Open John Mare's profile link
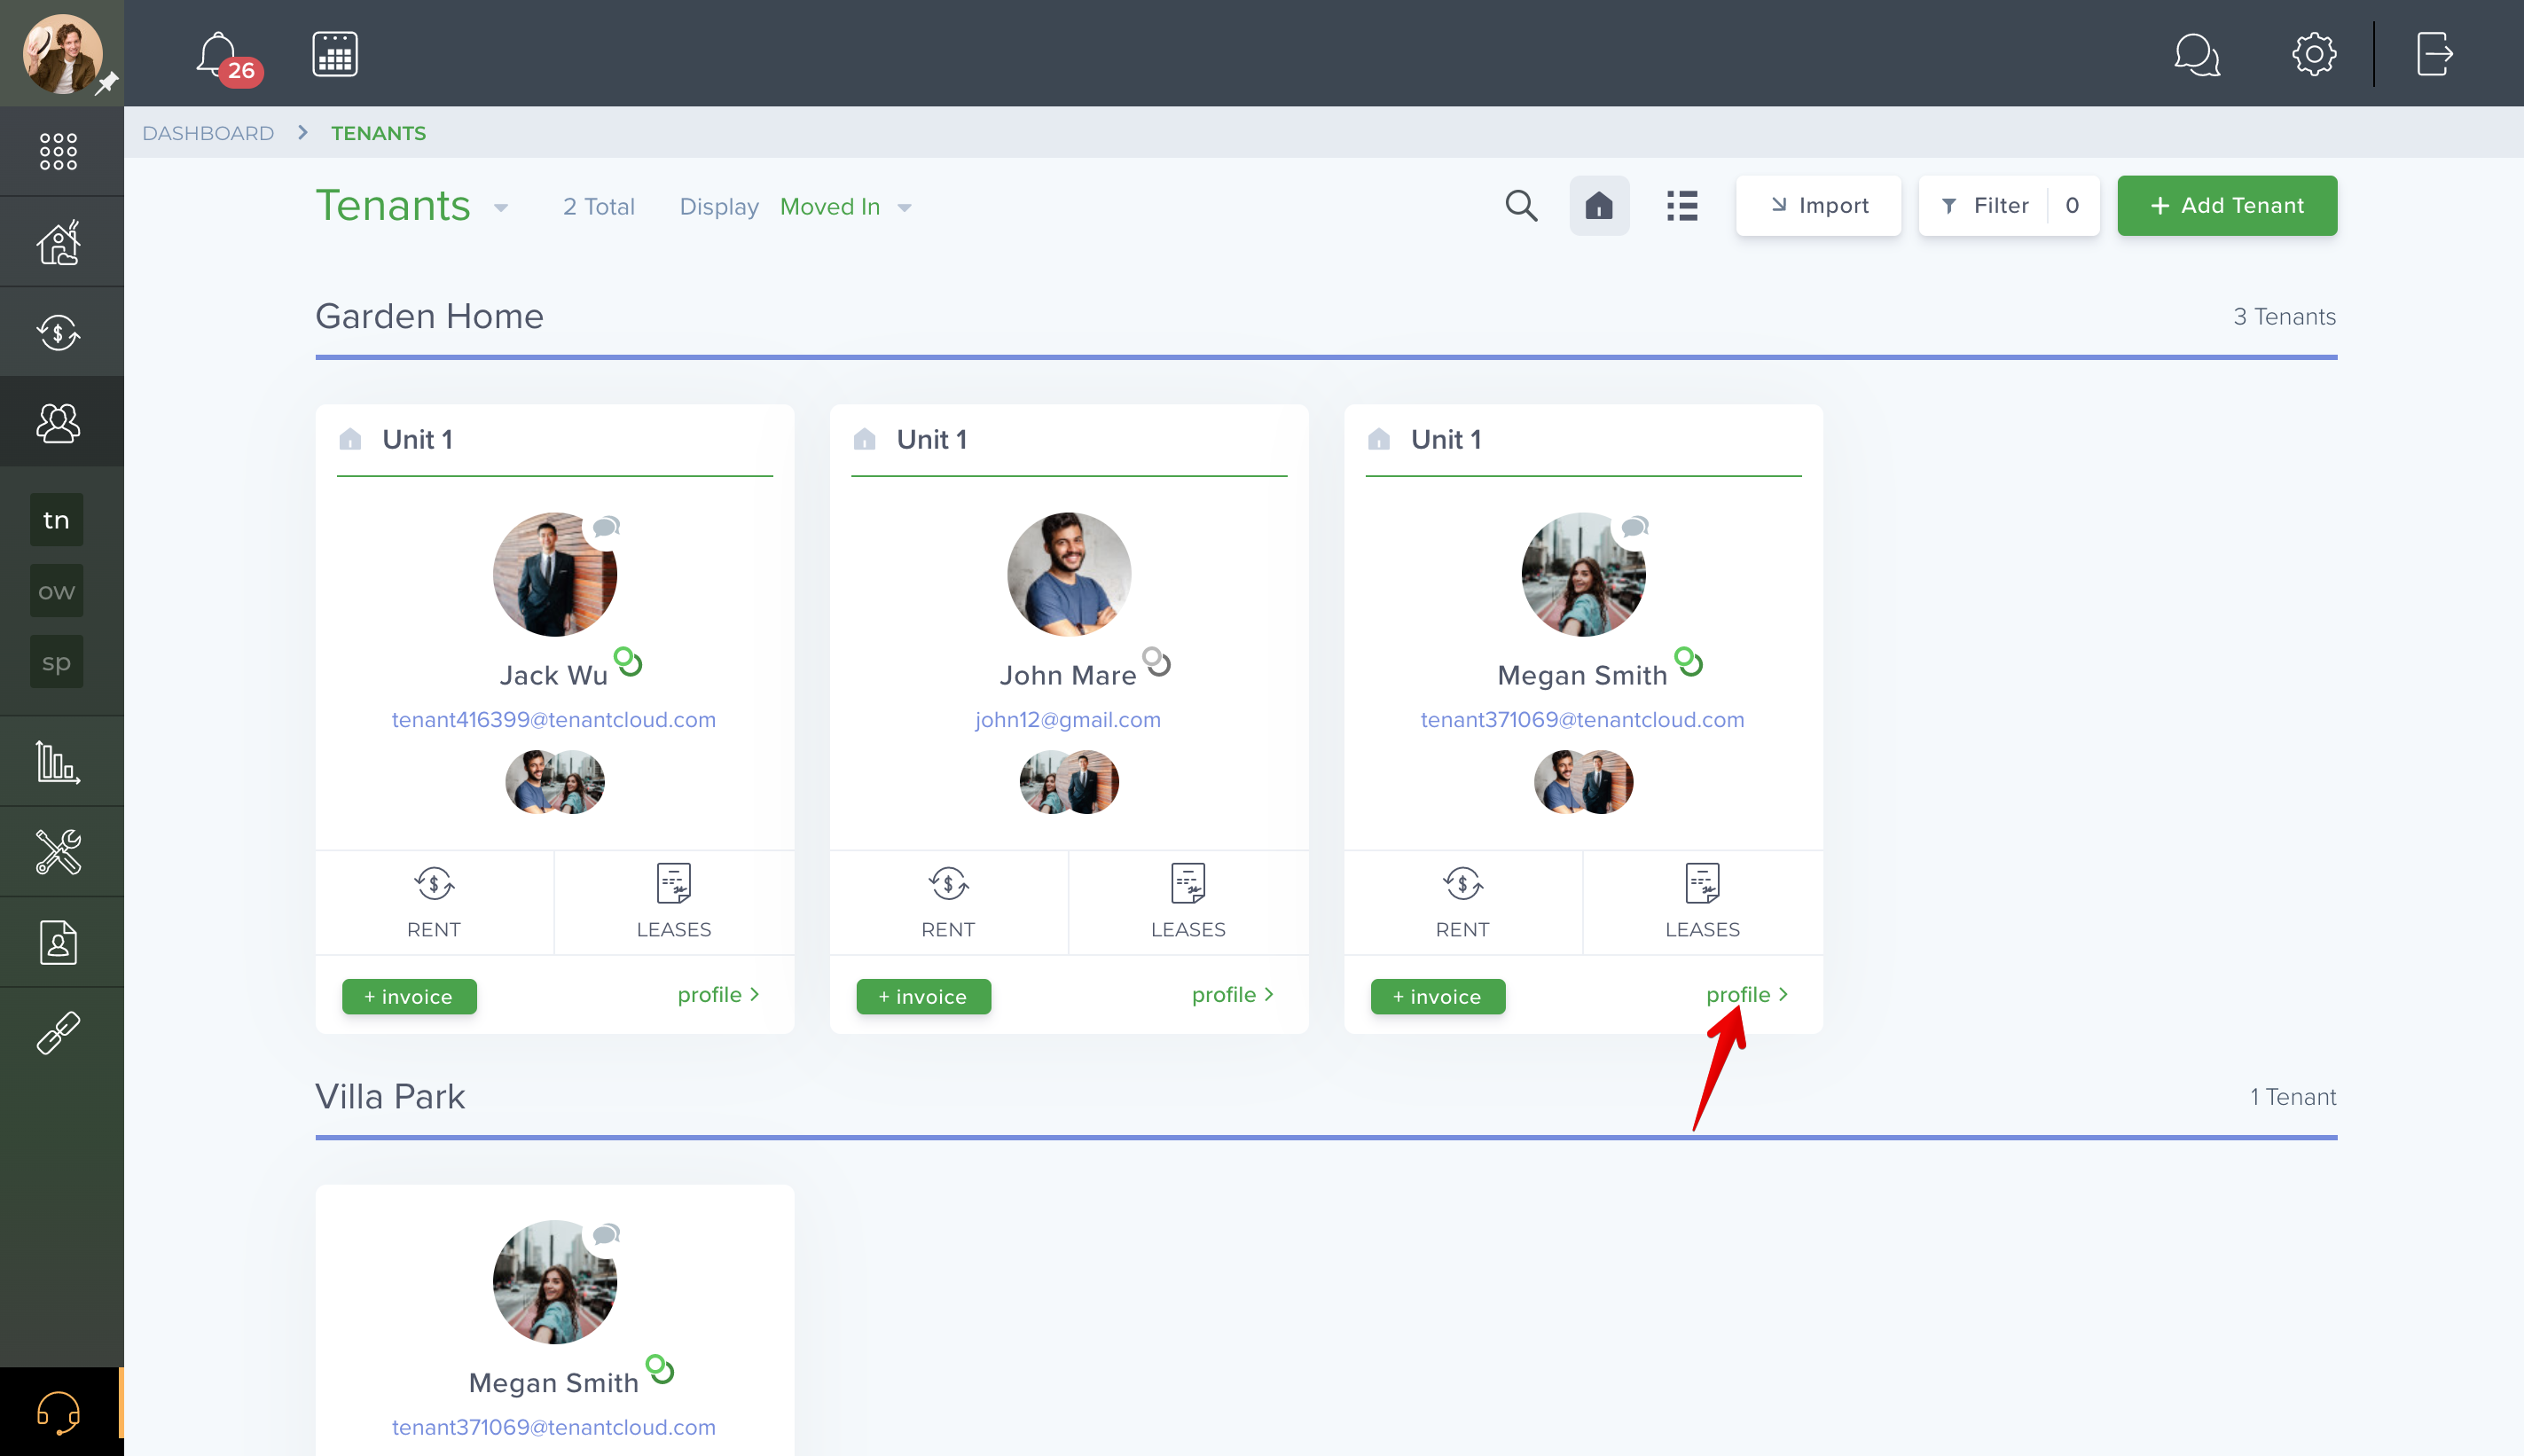Viewport: 2524px width, 1456px height. click(x=1232, y=995)
